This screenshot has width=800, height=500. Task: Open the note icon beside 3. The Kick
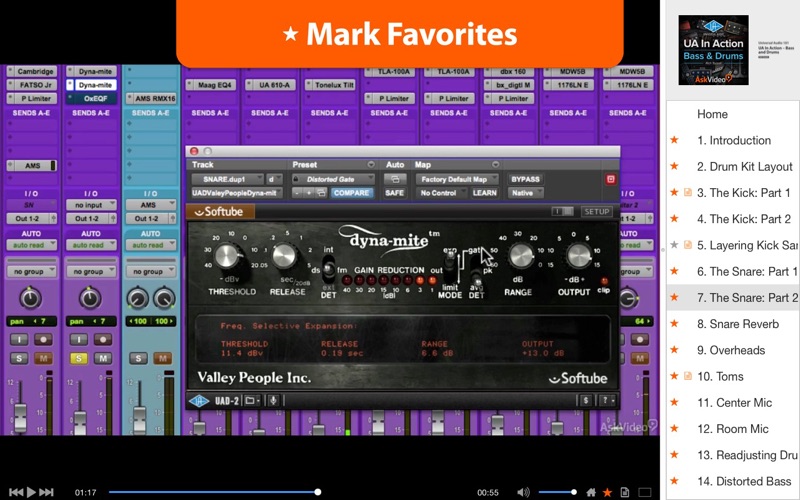[x=688, y=192]
